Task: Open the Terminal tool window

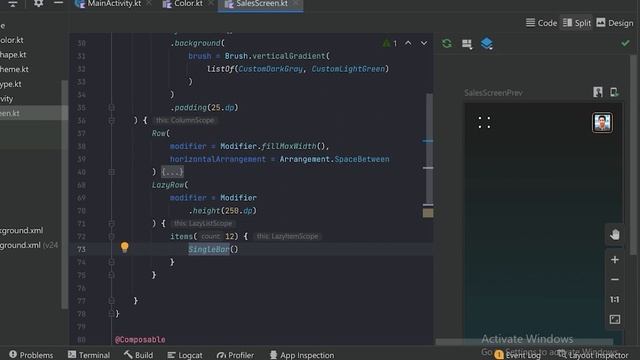Action: (x=89, y=355)
